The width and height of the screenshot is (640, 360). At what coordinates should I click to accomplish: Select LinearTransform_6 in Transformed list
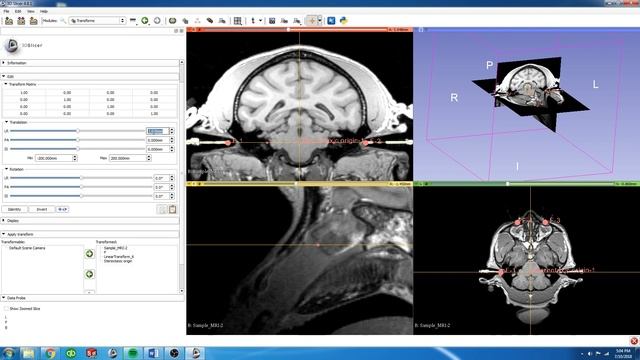119,257
